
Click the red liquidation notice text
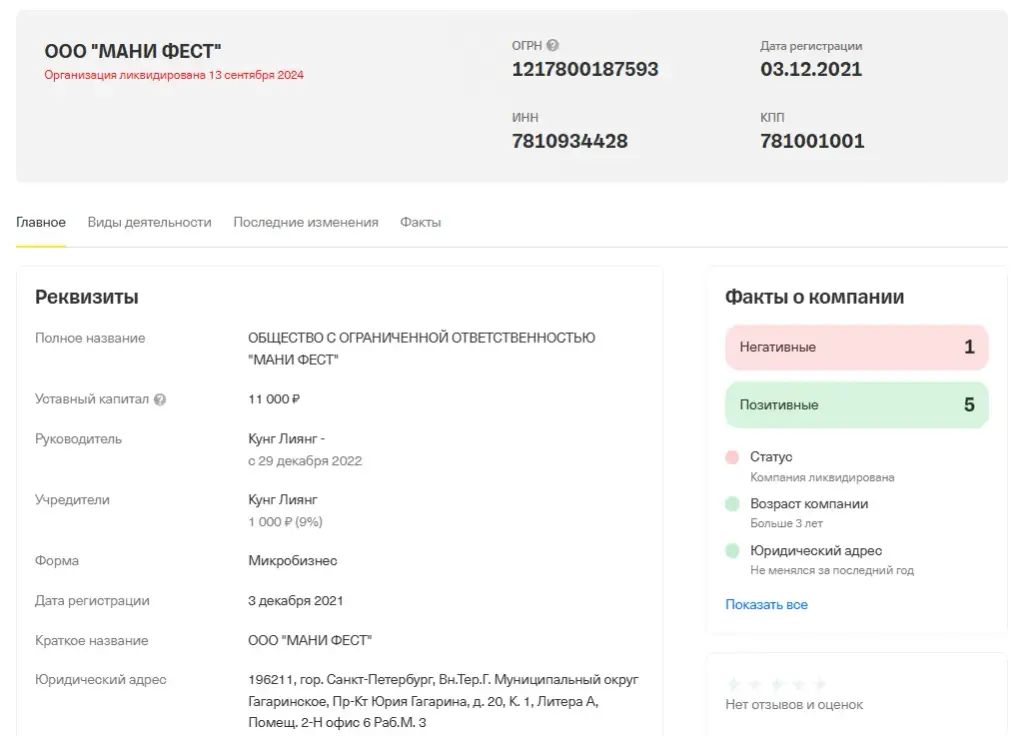point(174,75)
